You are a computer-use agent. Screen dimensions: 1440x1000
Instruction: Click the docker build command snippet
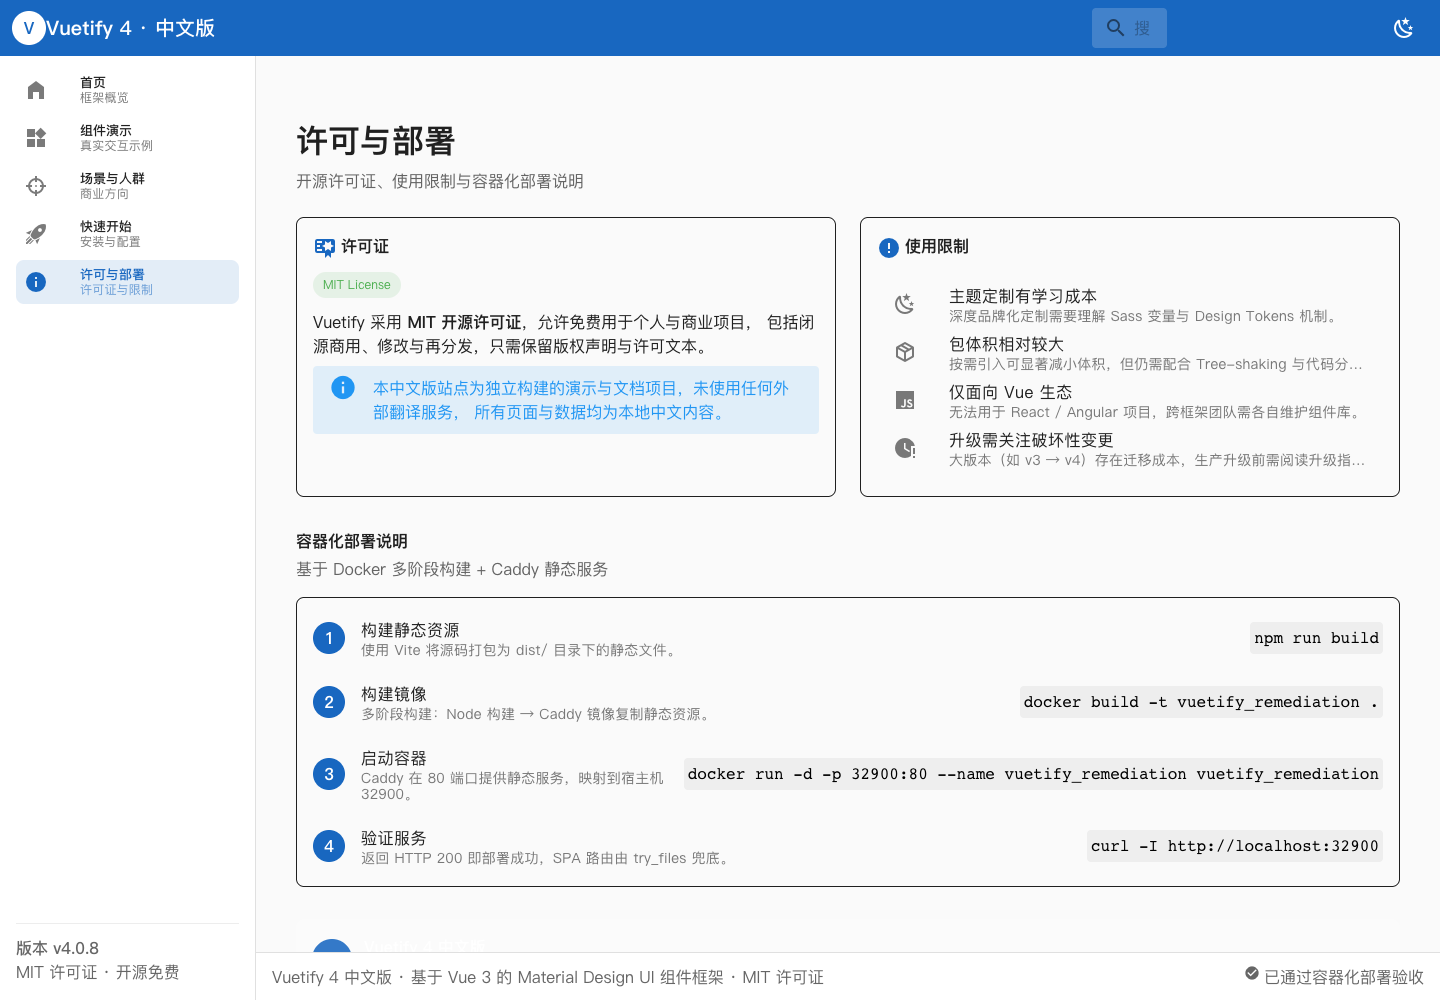point(1201,702)
